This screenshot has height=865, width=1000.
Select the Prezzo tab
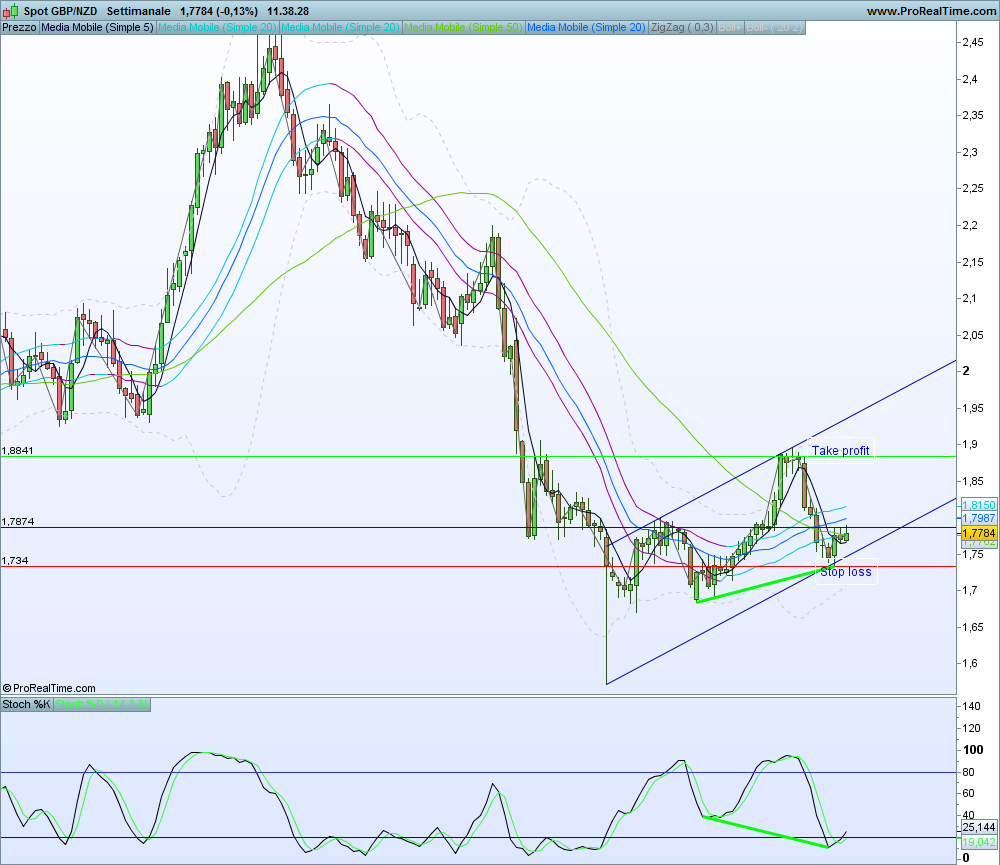(x=20, y=27)
